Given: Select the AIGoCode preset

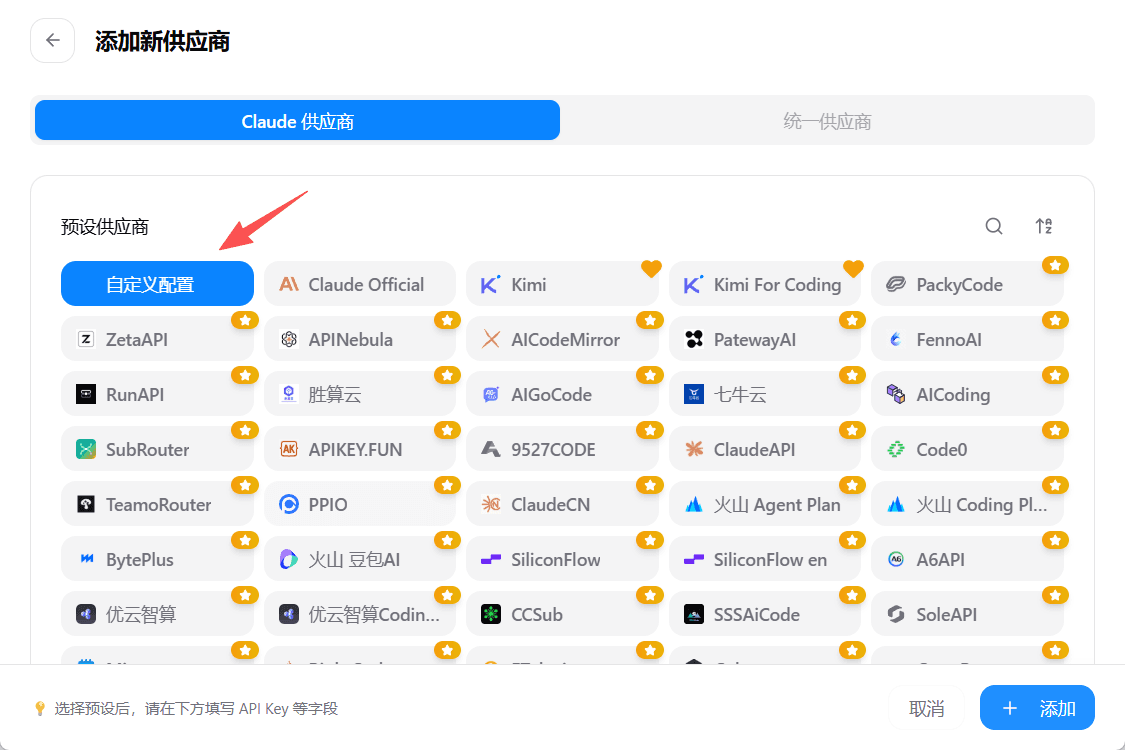Looking at the screenshot, I should 562,394.
